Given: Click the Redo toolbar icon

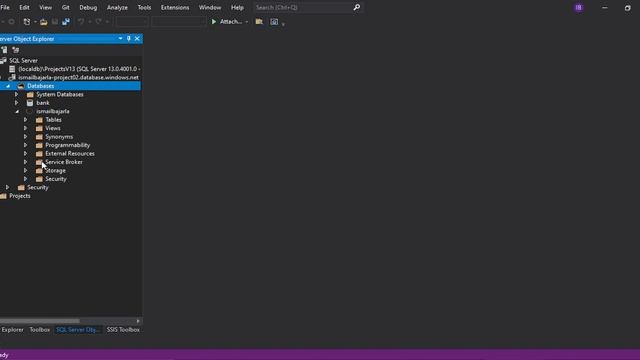Looking at the screenshot, I should point(98,22).
